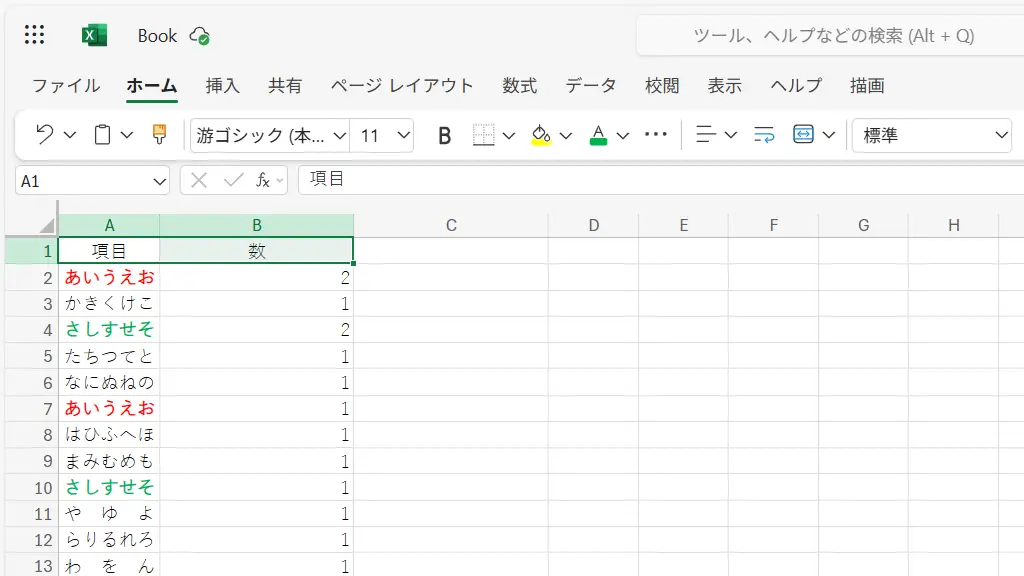Select cell まみむめも
The image size is (1024, 576).
coord(109,461)
